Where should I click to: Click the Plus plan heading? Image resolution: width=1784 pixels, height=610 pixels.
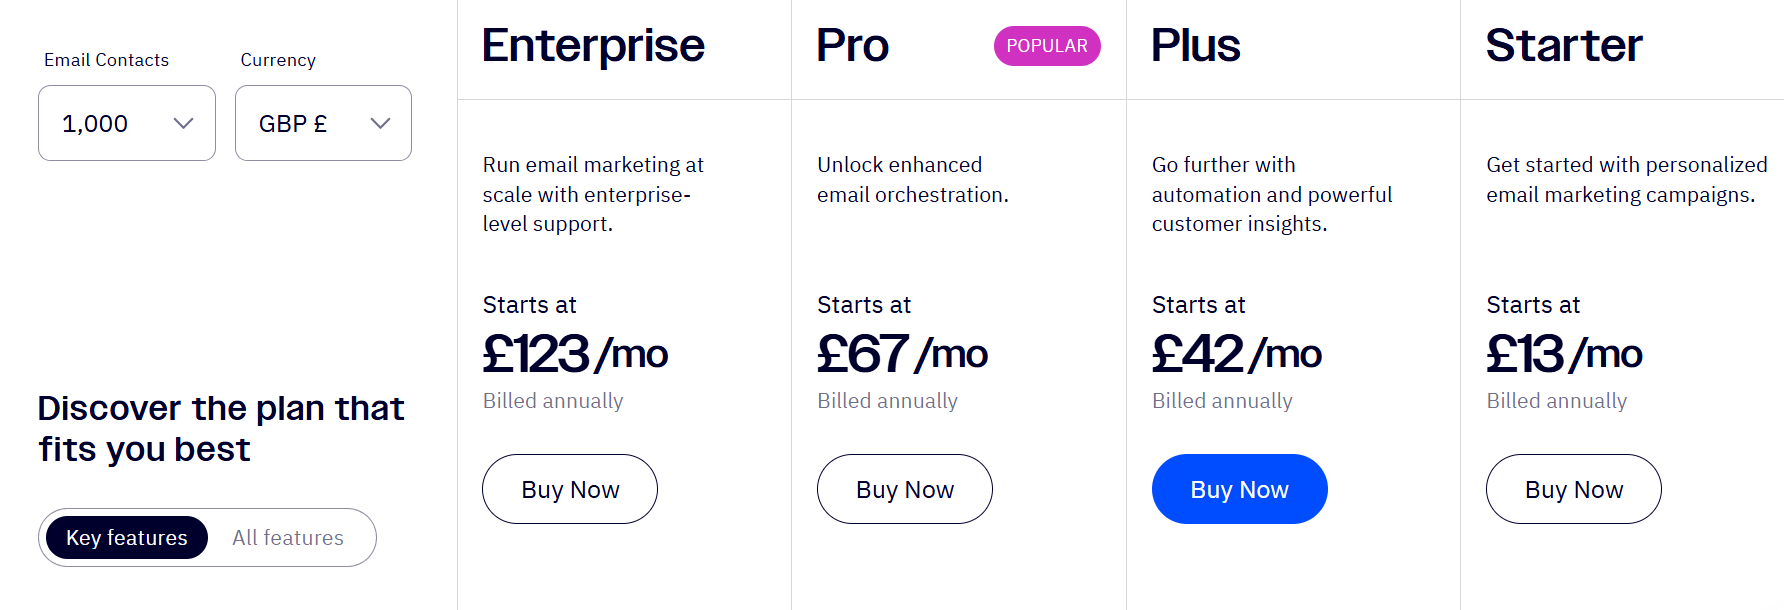(x=1196, y=44)
